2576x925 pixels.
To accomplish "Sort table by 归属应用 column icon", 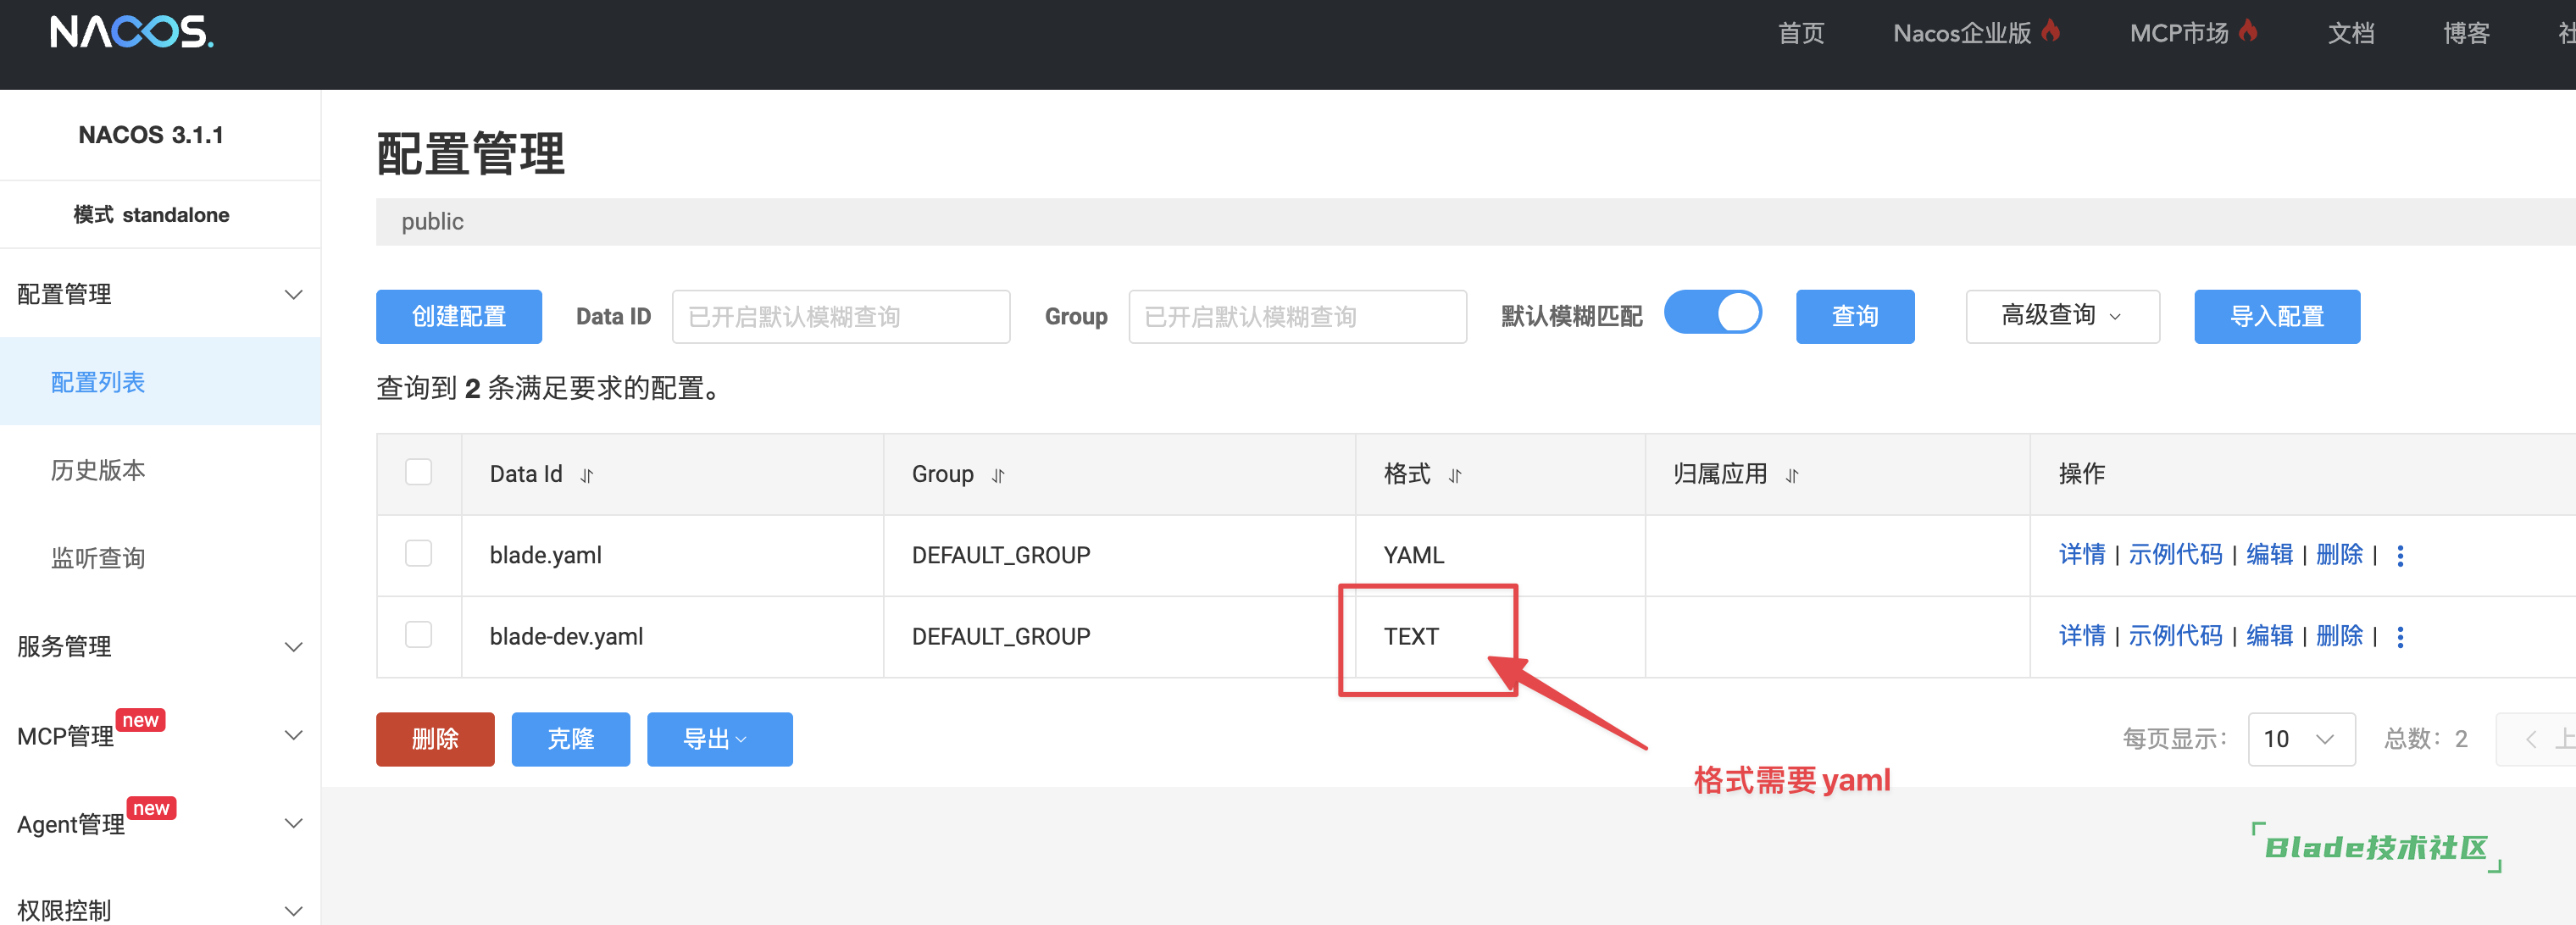I will pyautogui.click(x=1791, y=476).
